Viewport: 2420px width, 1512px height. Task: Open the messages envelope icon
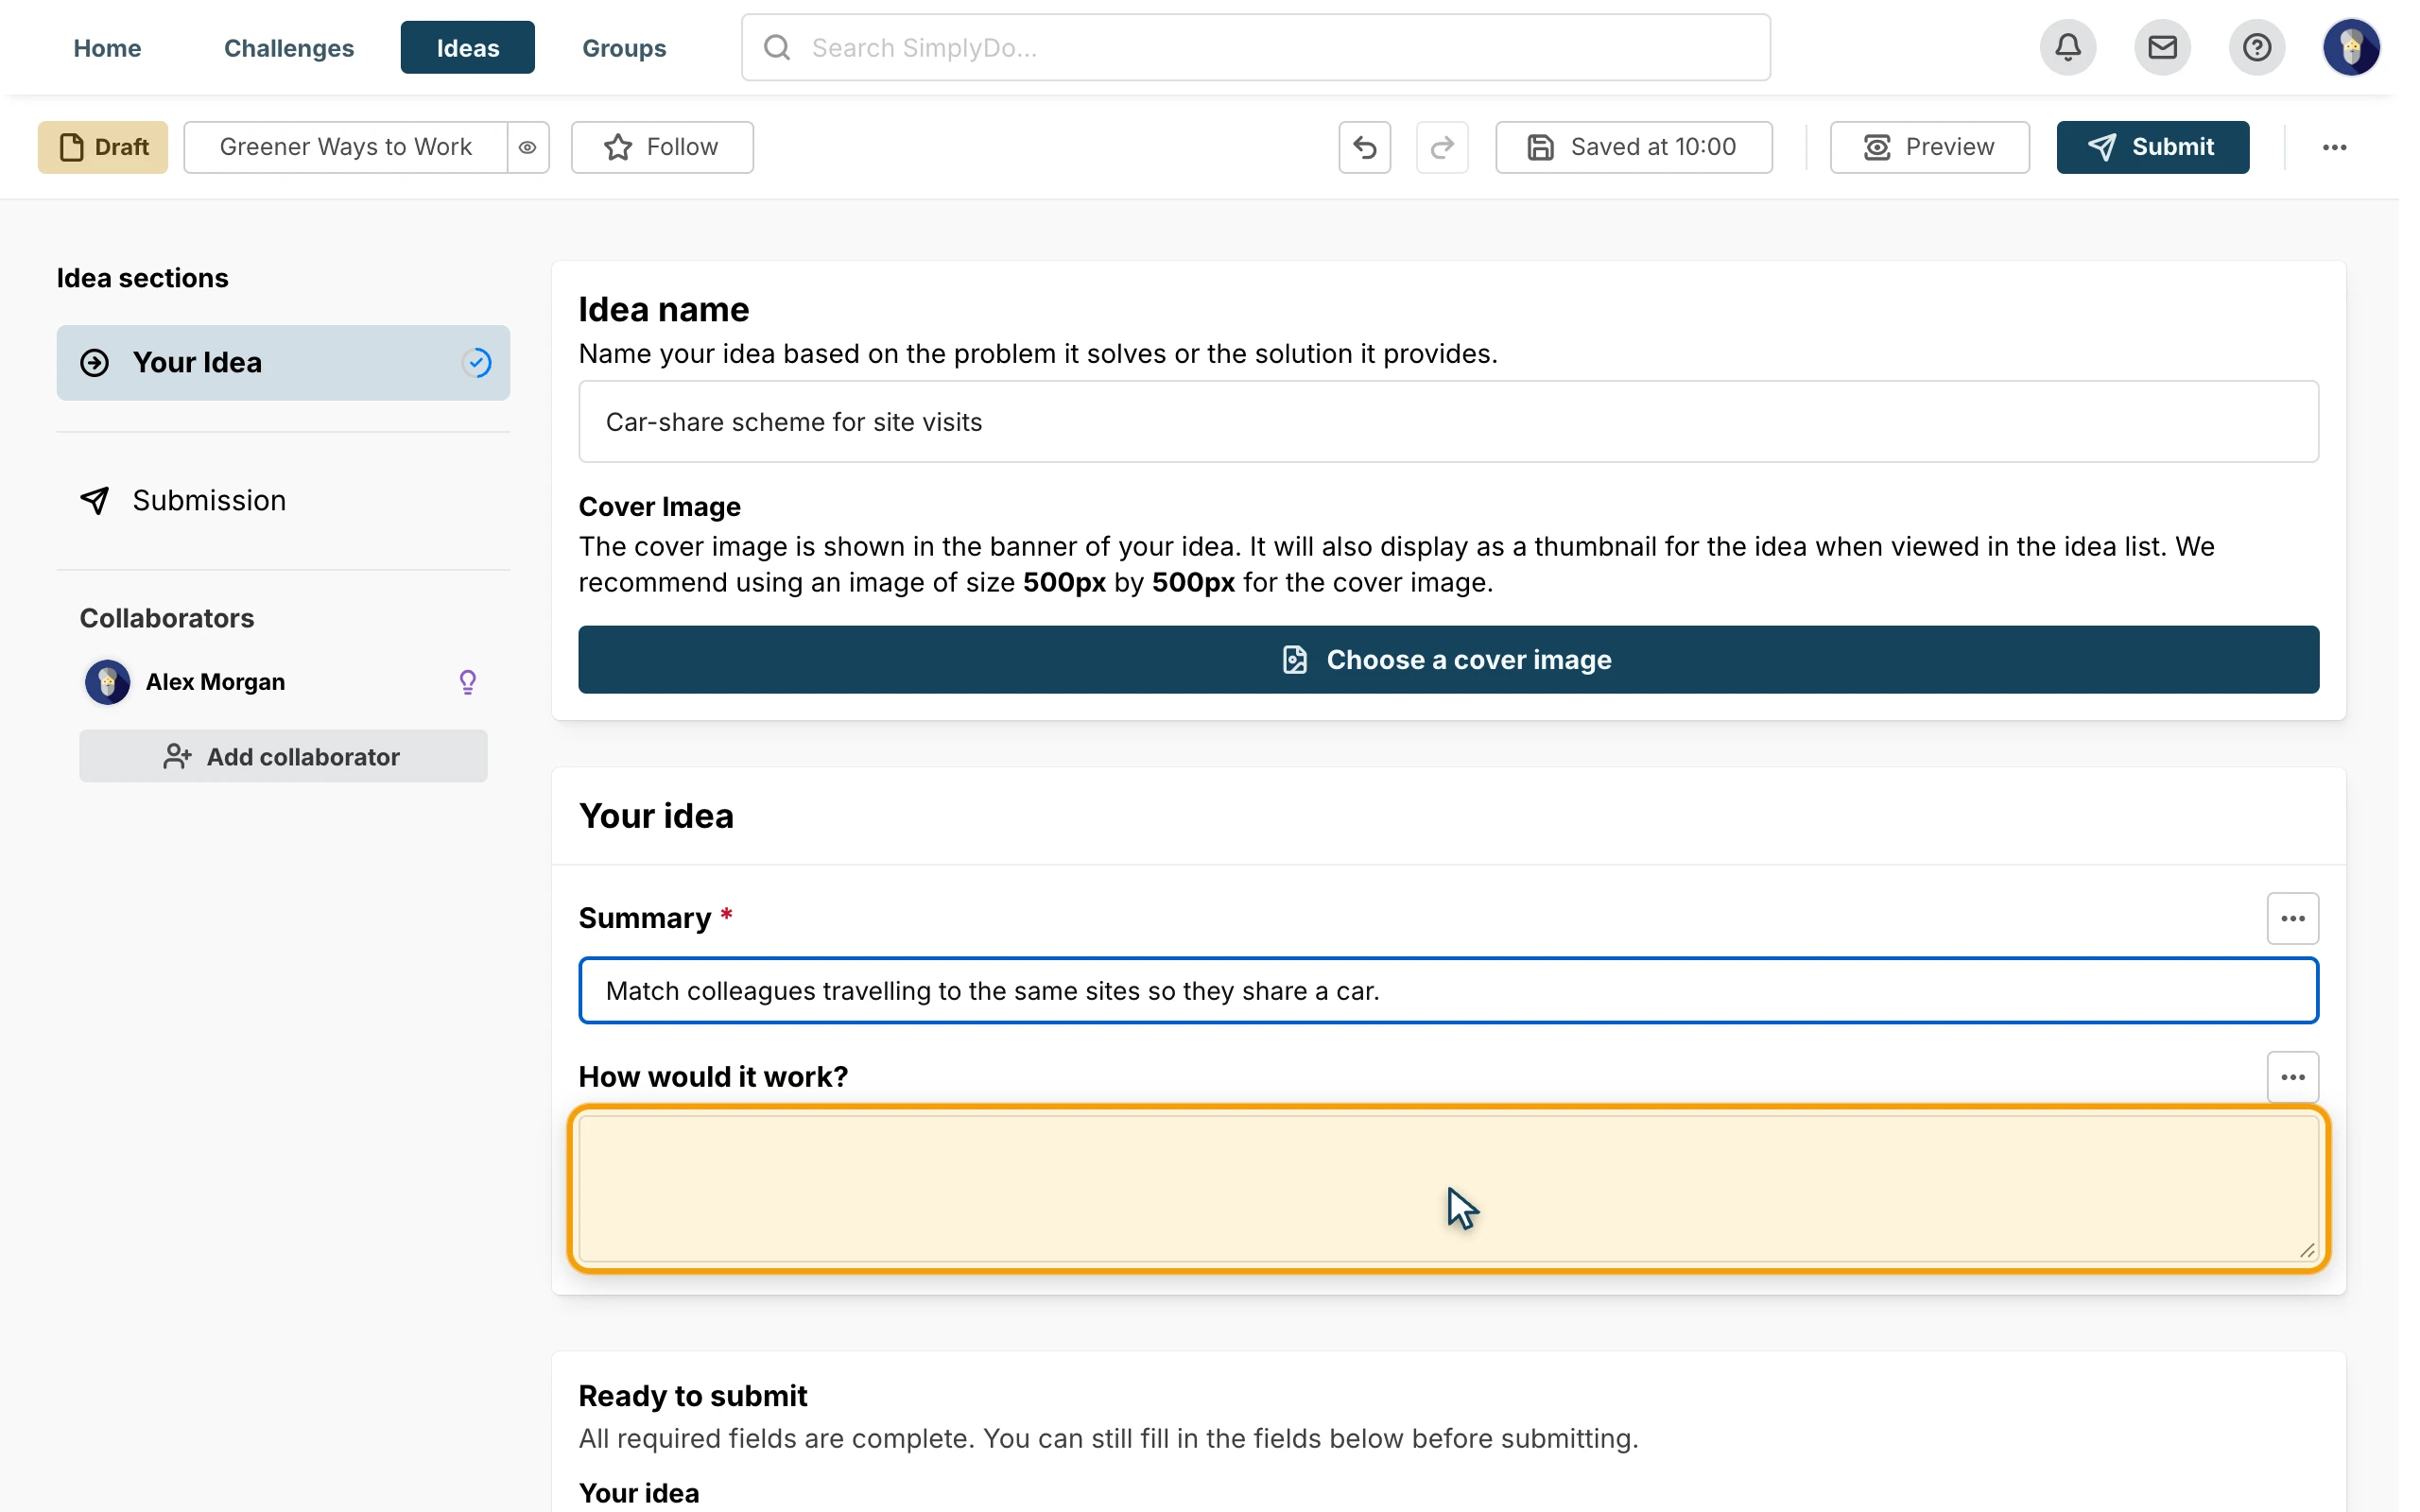pos(2162,47)
